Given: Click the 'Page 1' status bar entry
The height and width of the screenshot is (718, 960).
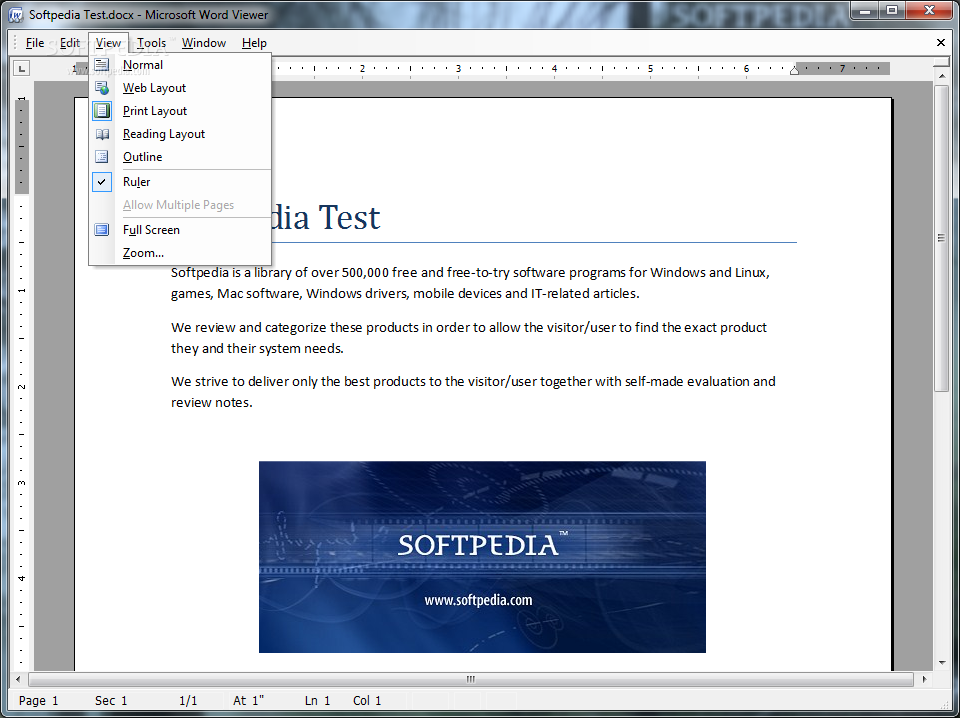Looking at the screenshot, I should point(39,701).
